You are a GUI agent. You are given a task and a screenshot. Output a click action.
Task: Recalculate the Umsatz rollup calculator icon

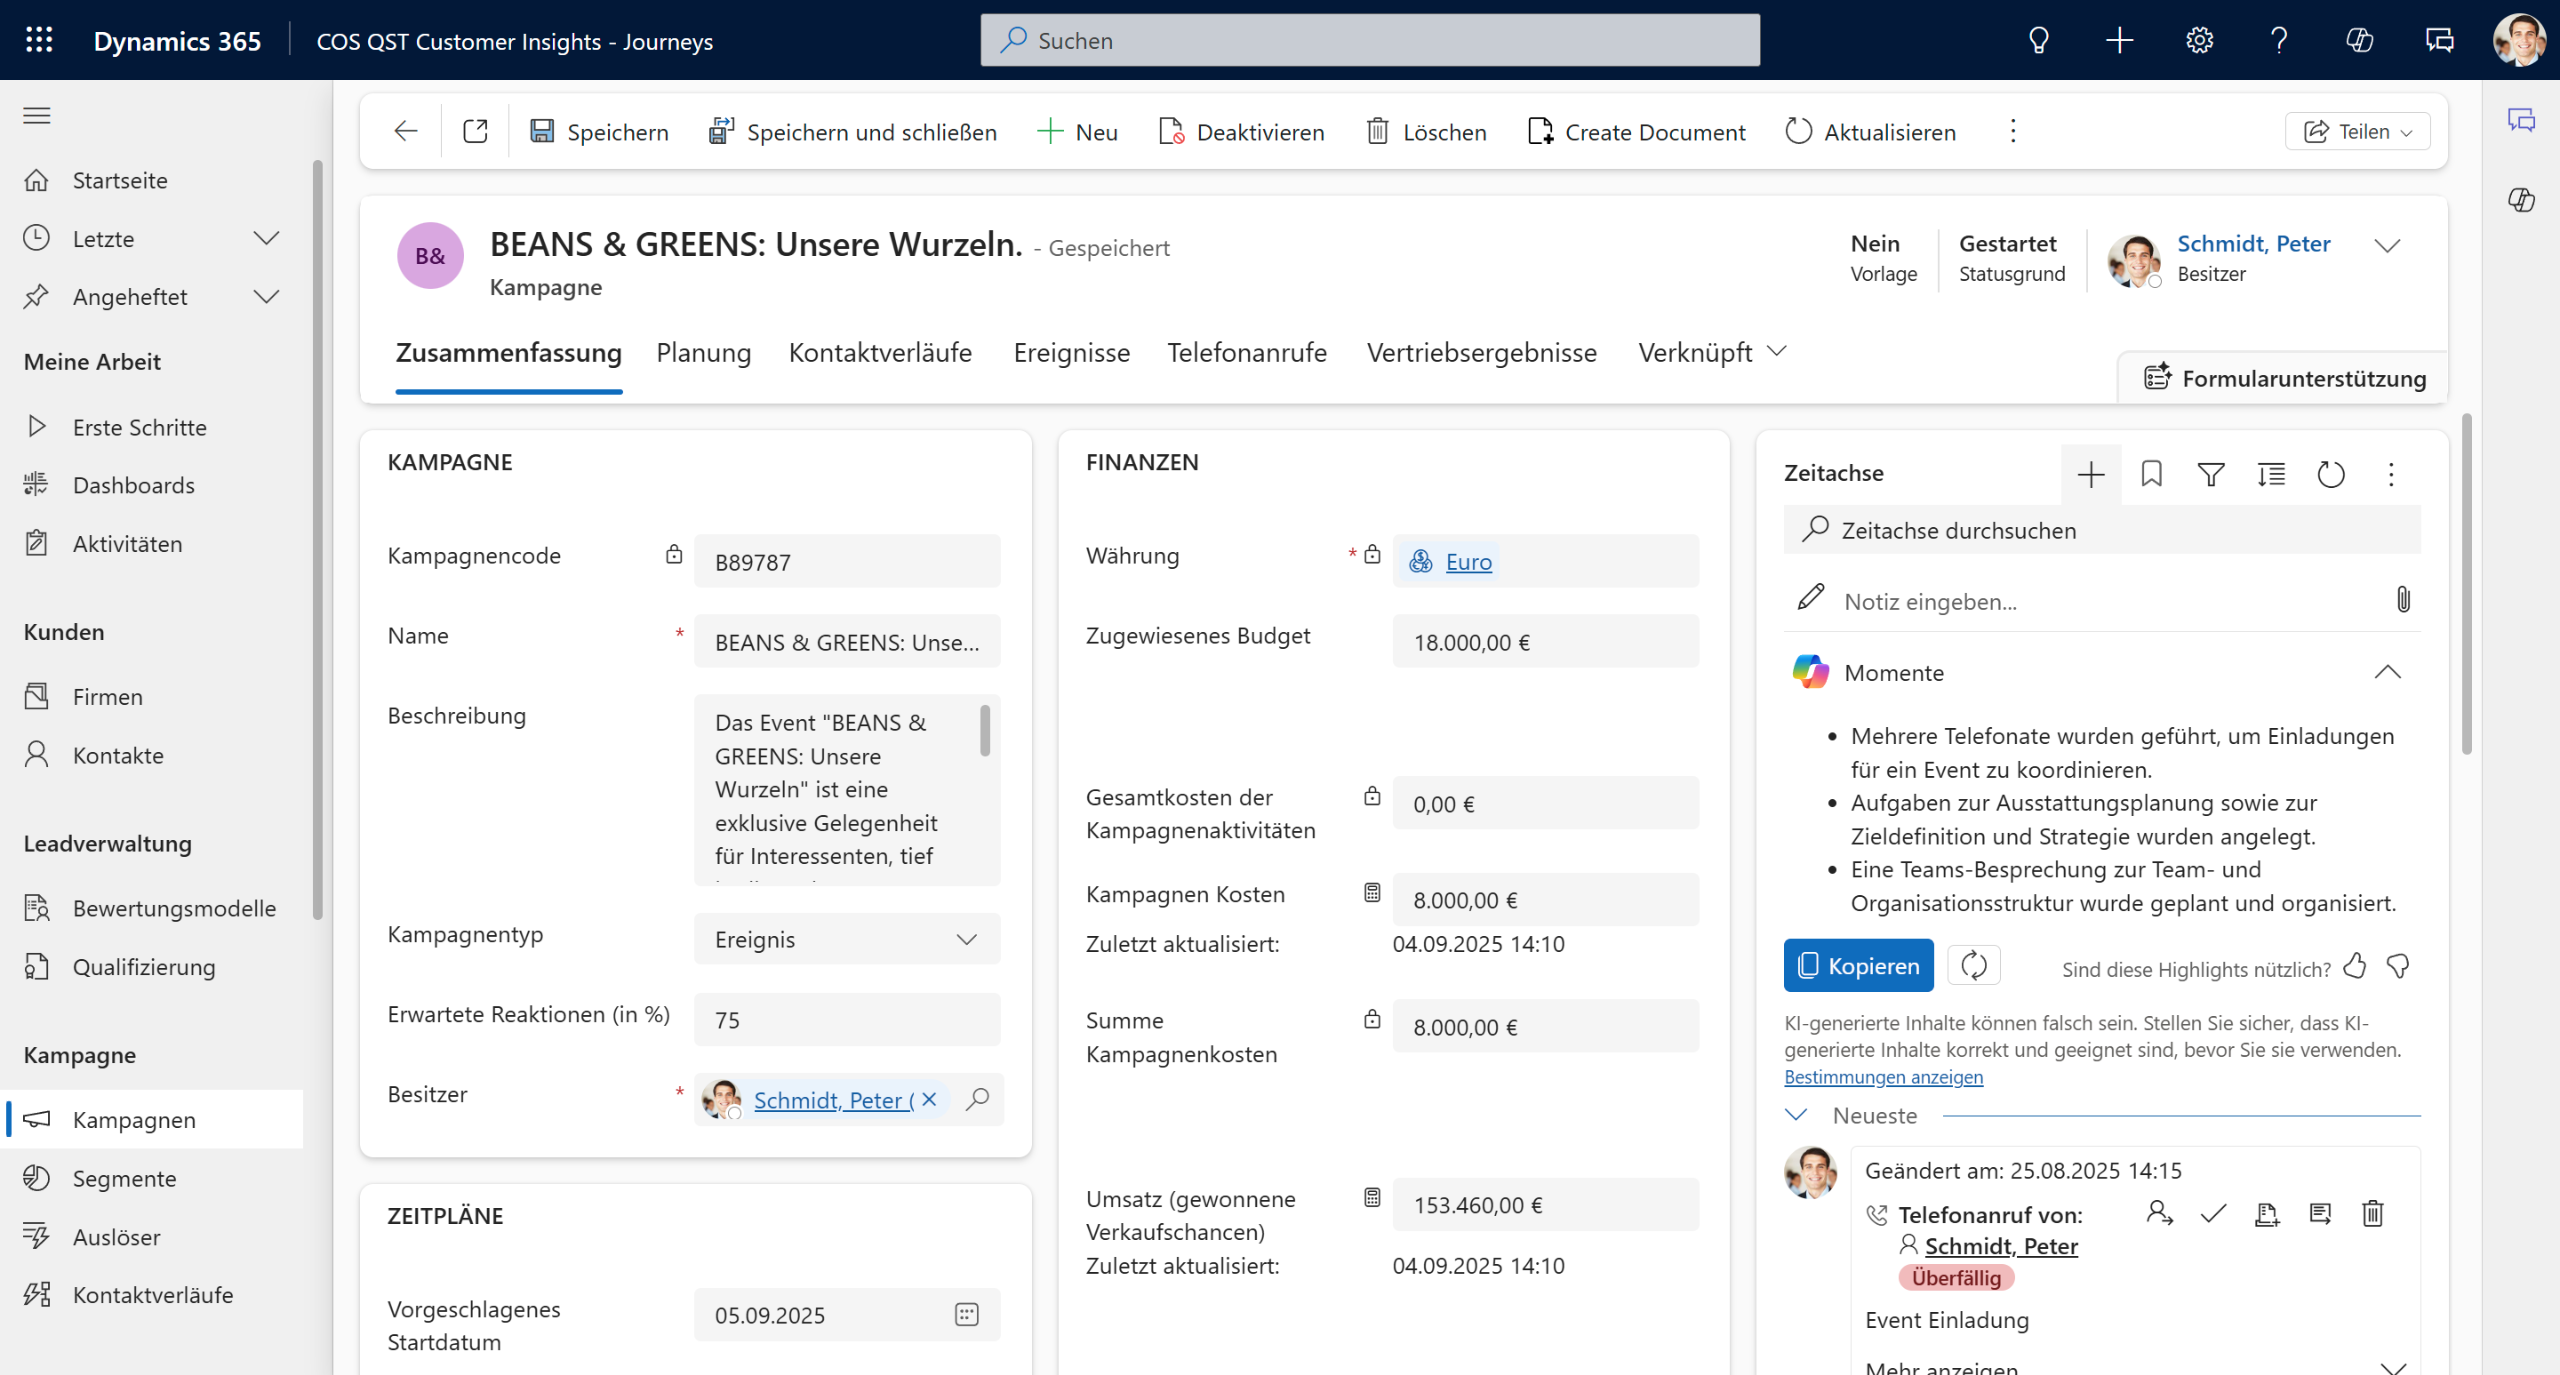coord(1372,1198)
